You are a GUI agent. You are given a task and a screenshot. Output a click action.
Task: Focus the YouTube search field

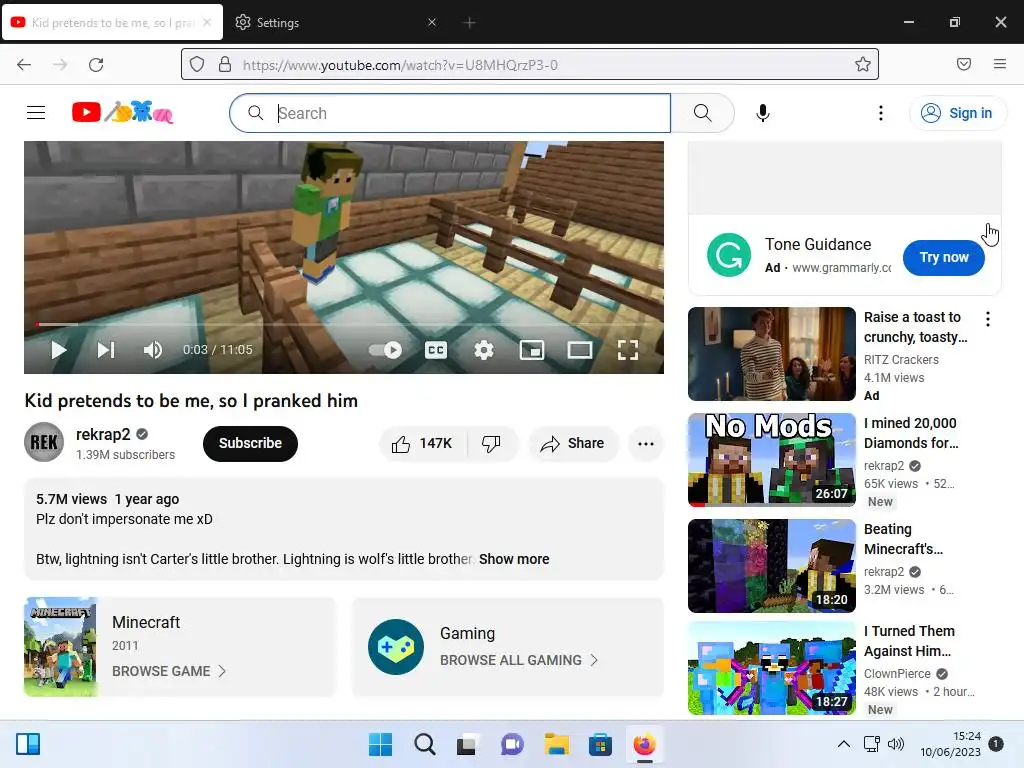tap(450, 113)
